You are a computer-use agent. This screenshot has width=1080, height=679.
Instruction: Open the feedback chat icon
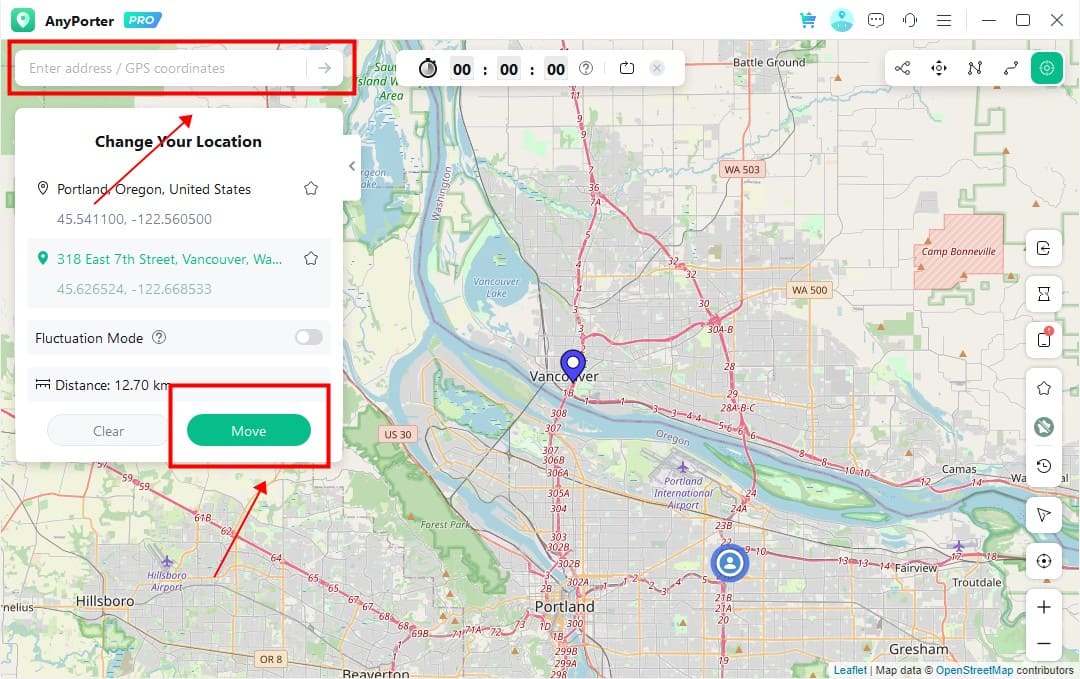point(875,20)
